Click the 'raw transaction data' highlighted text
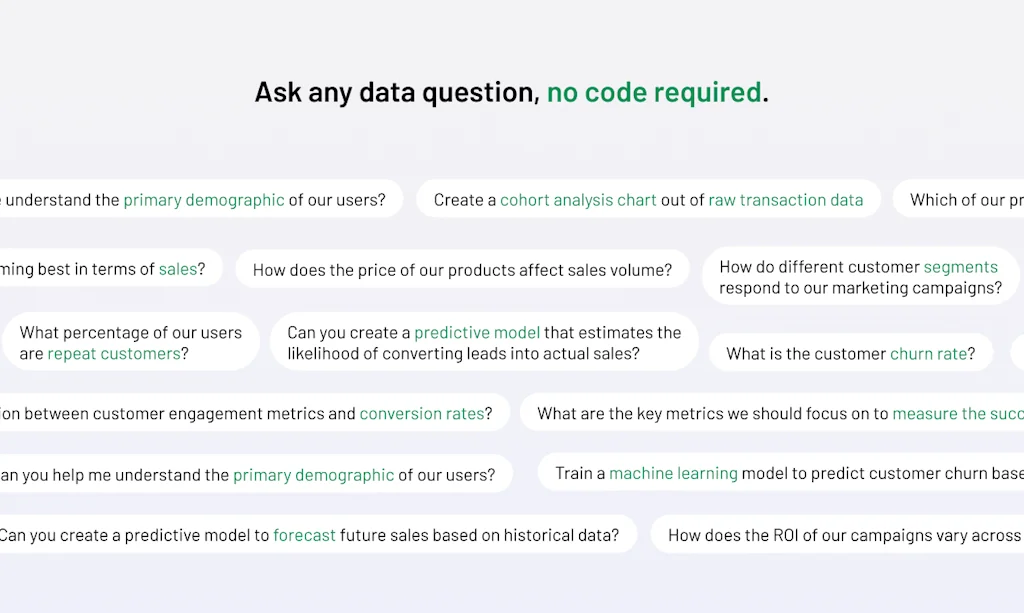The width and height of the screenshot is (1024, 613). [x=786, y=199]
